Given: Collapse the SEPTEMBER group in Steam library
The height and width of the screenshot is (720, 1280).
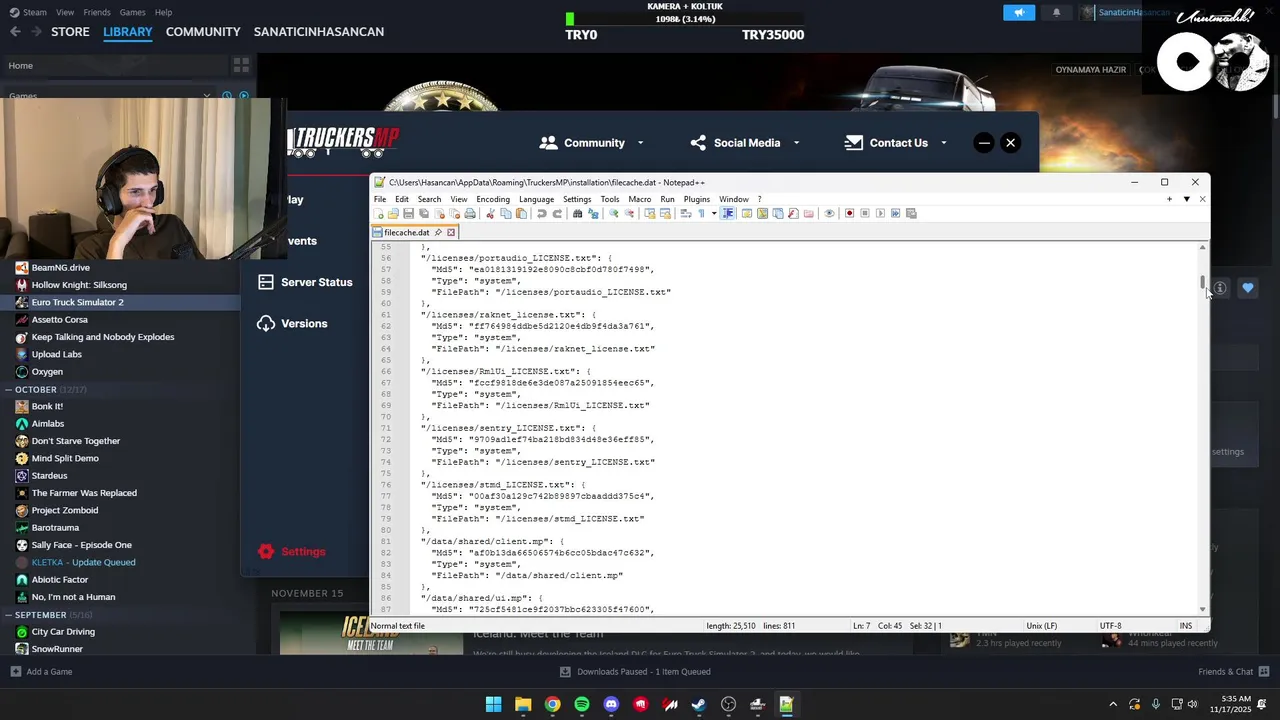Looking at the screenshot, I should point(8,615).
